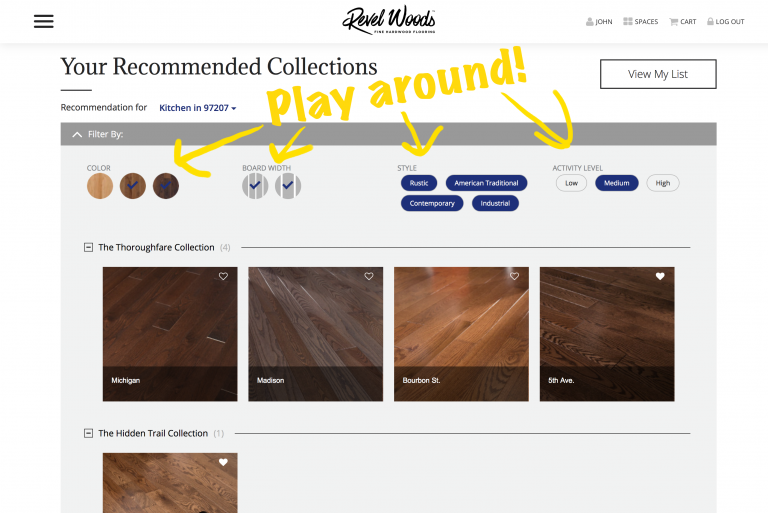Open the hamburger menu icon

pos(44,21)
